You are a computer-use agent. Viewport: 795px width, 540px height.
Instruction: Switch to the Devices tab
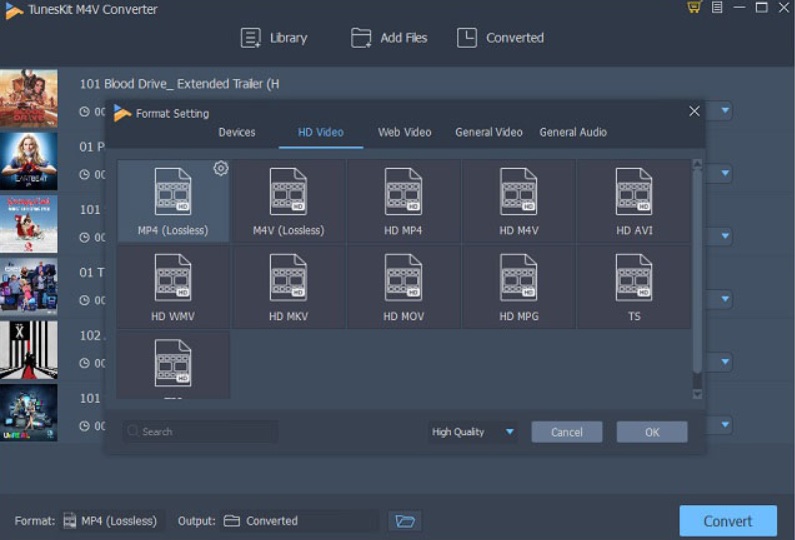(x=237, y=132)
